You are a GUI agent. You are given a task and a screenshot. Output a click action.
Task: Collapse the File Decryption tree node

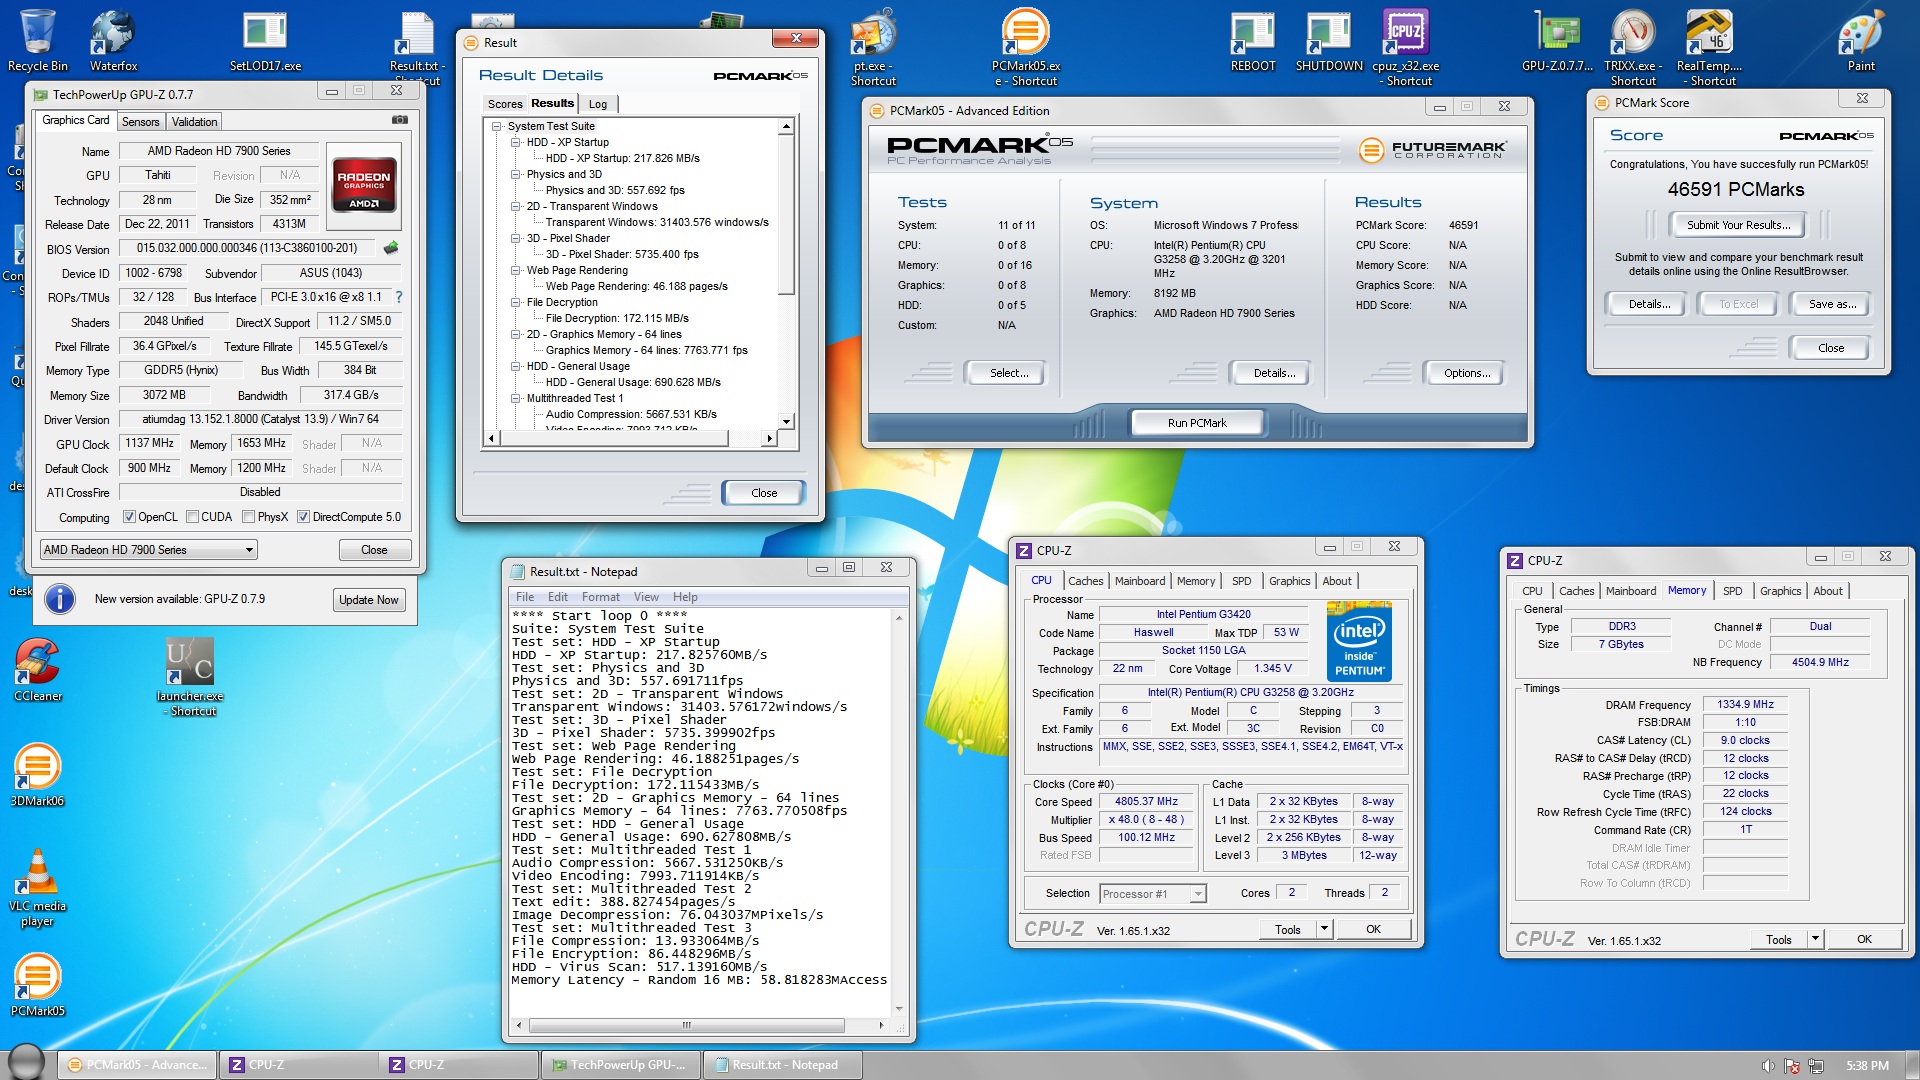pyautogui.click(x=516, y=302)
